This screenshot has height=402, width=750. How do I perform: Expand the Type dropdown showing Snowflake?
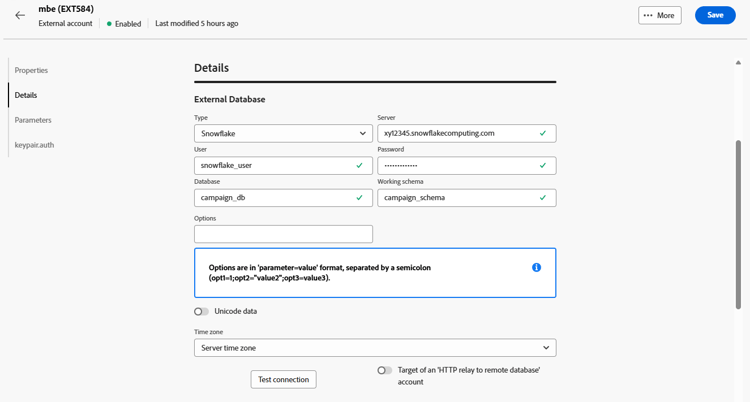click(283, 133)
